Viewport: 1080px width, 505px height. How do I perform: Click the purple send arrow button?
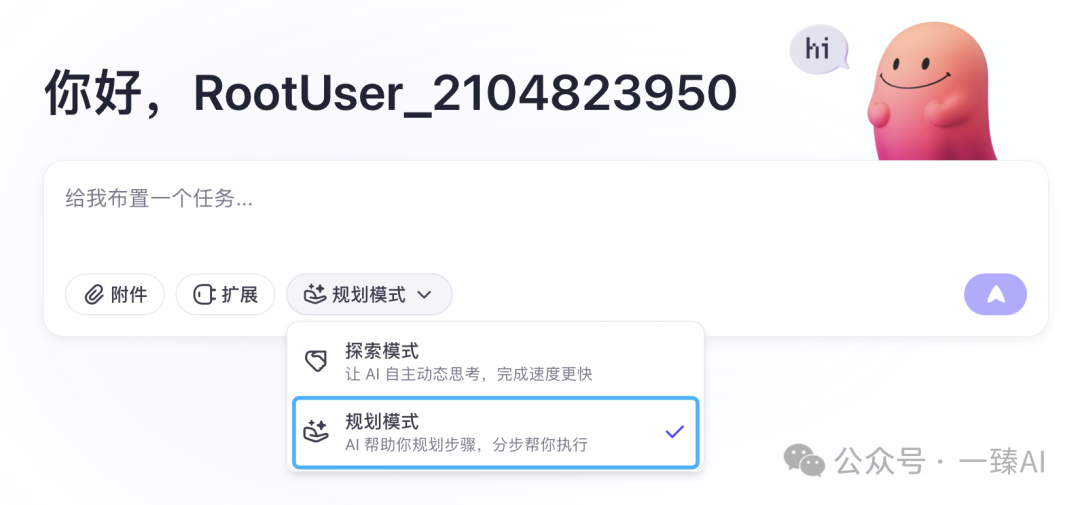pyautogui.click(x=995, y=295)
